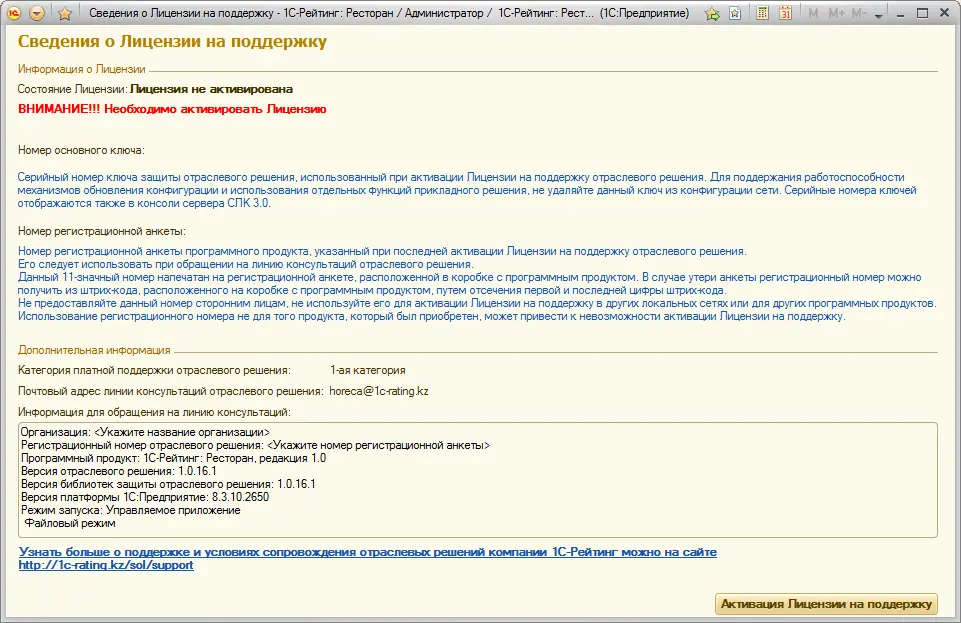Screen dimensions: 961x623
Task: Click the 'Узнать больше о поддержке' hyperlink text
Action: 367,552
